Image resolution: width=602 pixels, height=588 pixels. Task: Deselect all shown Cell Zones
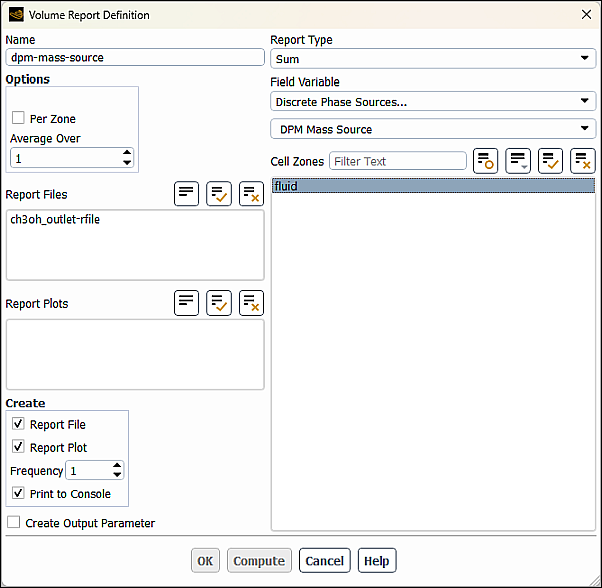coord(582,161)
